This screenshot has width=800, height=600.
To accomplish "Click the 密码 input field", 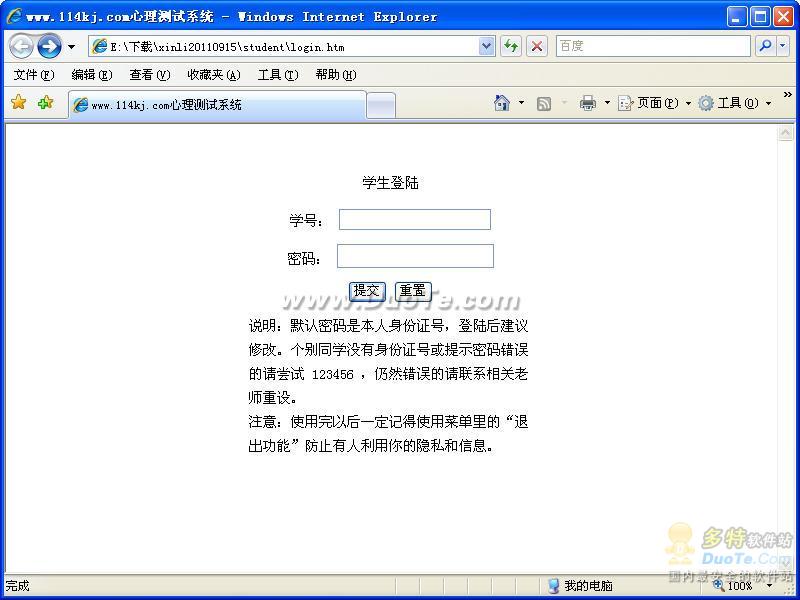I will [415, 256].
